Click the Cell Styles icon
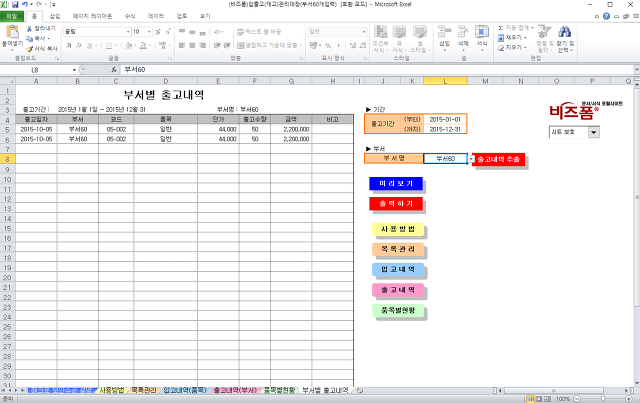The height and width of the screenshot is (403, 640). [419, 31]
